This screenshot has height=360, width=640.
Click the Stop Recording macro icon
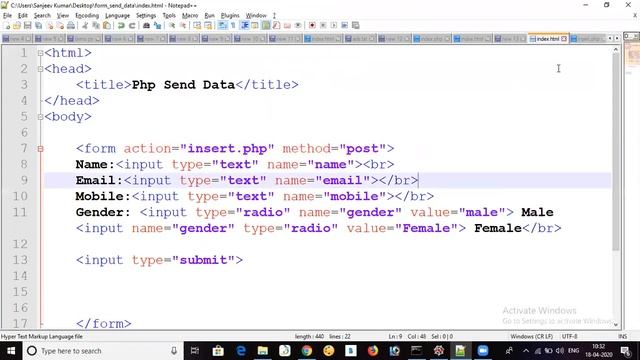pyautogui.click(x=323, y=25)
